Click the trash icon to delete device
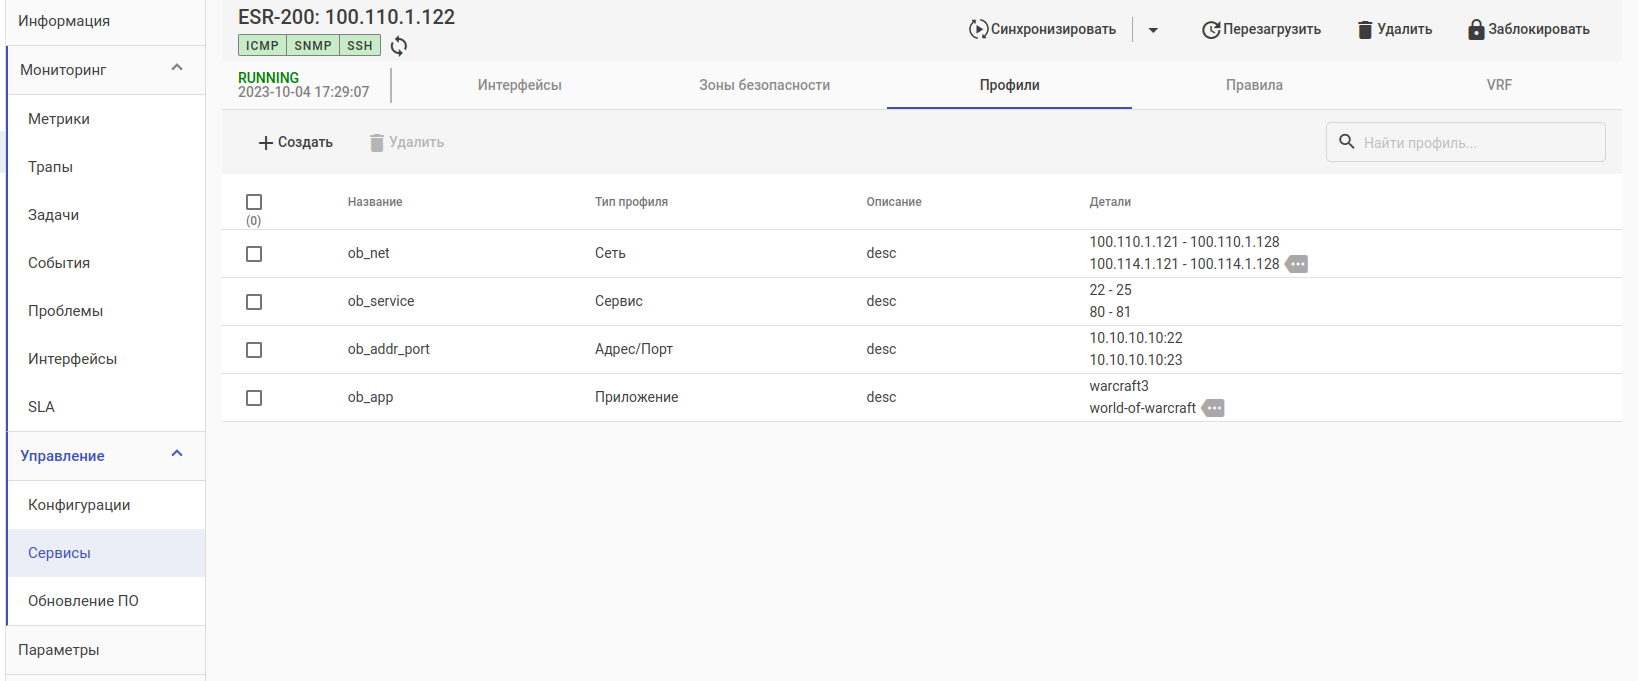Image resolution: width=1638 pixels, height=681 pixels. (x=1365, y=30)
